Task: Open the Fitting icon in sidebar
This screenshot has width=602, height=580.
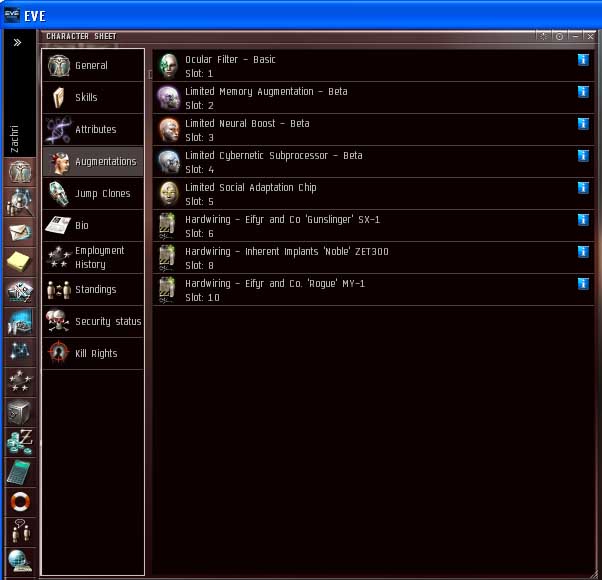Action: pos(20,292)
